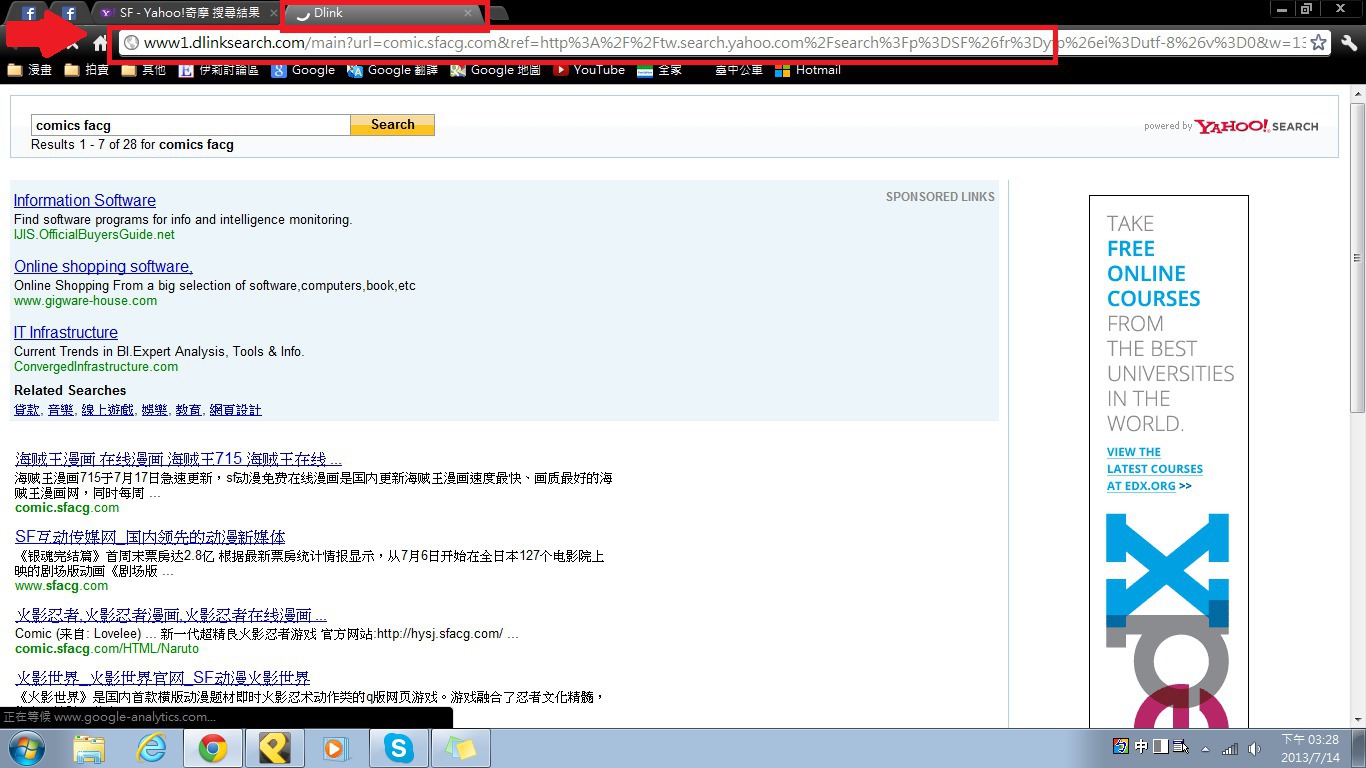The width and height of the screenshot is (1366, 768).
Task: Open the 全家 bookmark
Action: (x=660, y=70)
